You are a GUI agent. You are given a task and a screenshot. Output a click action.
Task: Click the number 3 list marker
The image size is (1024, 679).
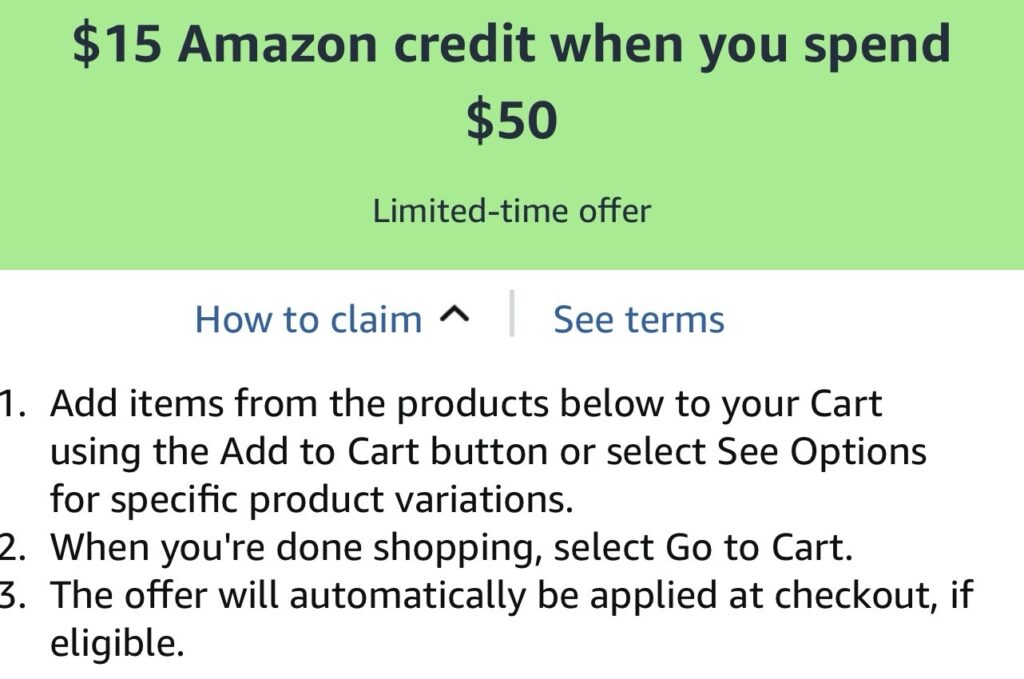coord(12,595)
